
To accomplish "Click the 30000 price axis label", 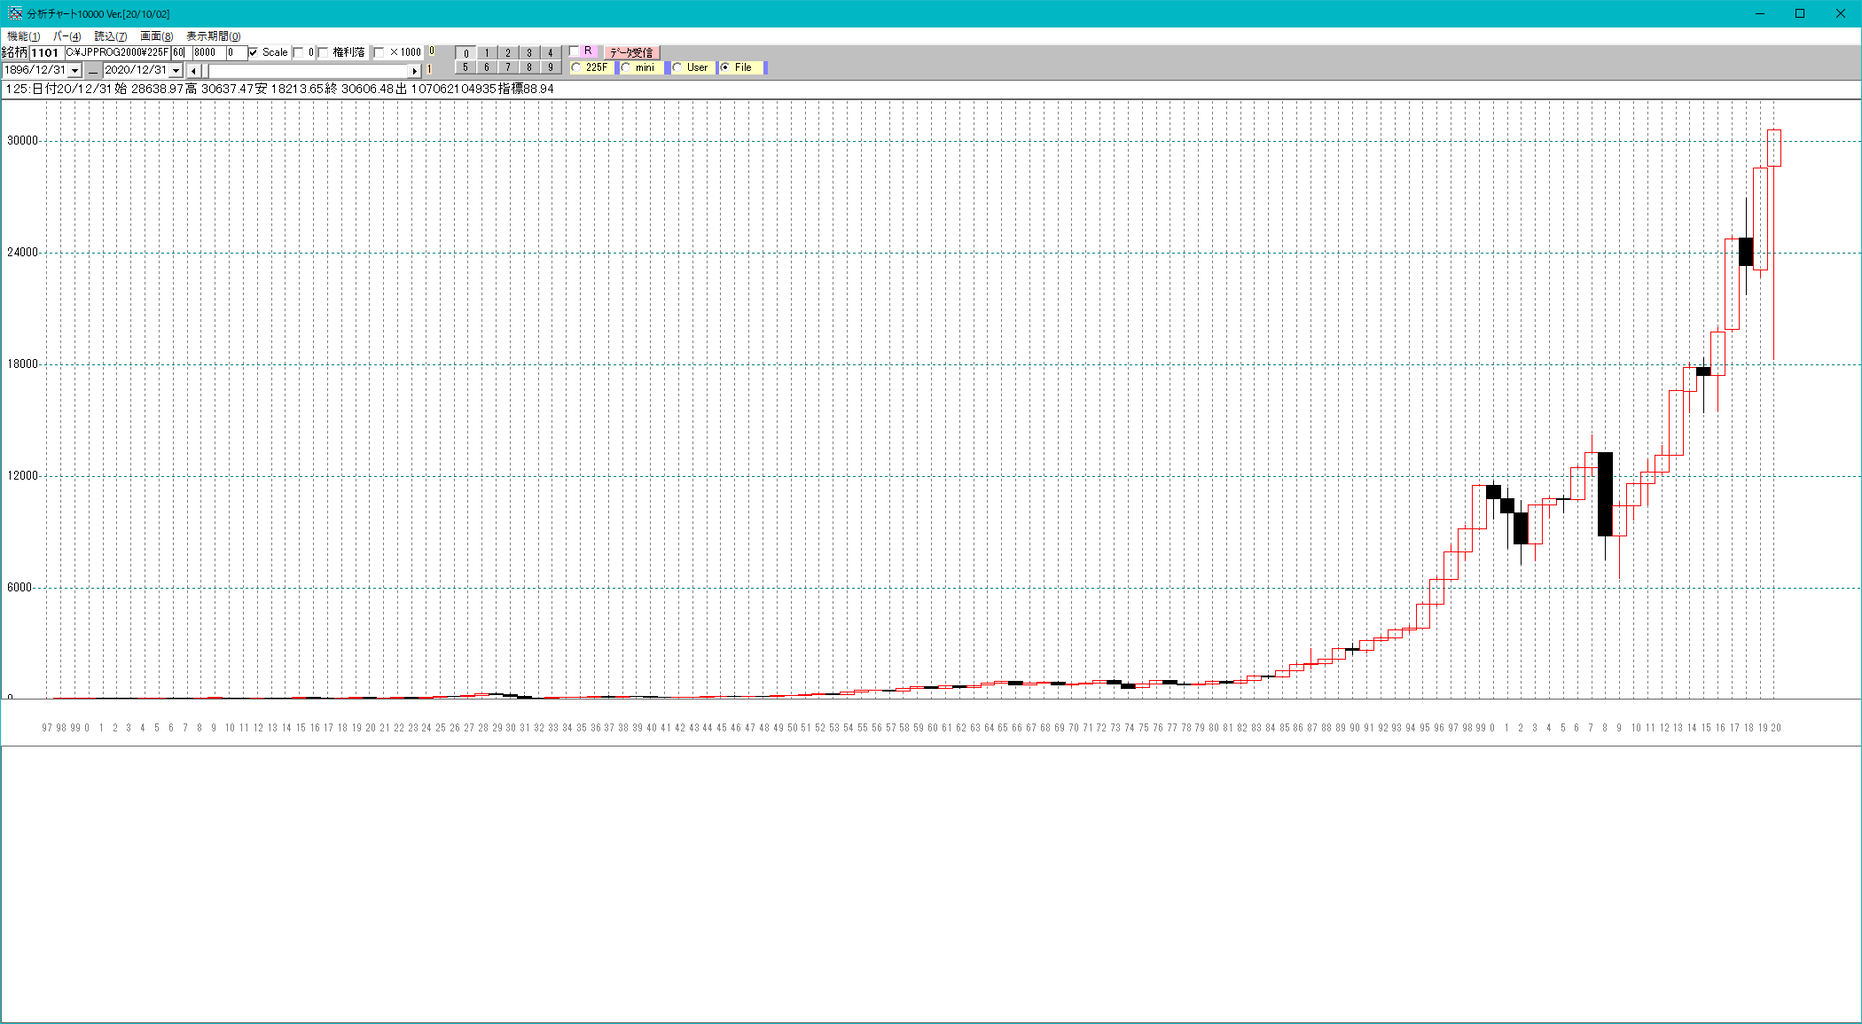I will 22,141.
